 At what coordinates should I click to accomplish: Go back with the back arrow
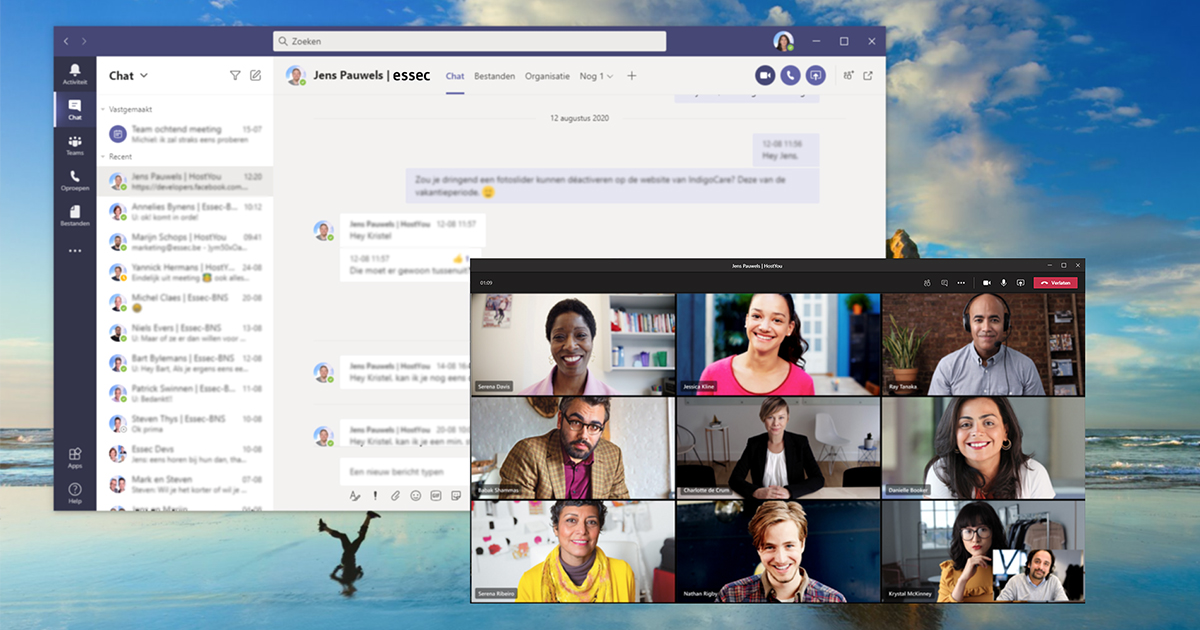pyautogui.click(x=67, y=41)
